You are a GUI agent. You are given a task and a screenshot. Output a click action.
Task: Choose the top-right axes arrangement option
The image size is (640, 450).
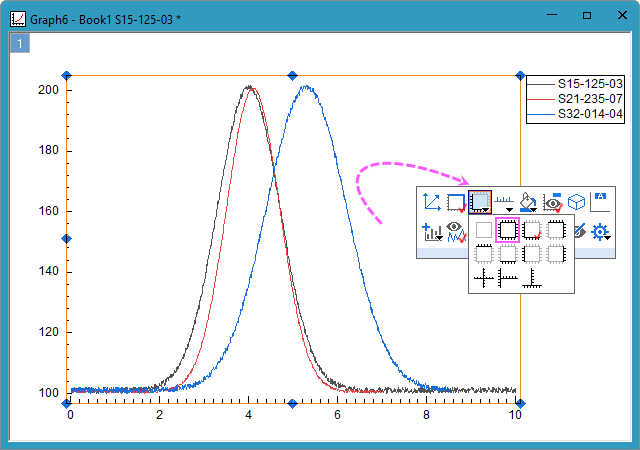click(x=556, y=230)
